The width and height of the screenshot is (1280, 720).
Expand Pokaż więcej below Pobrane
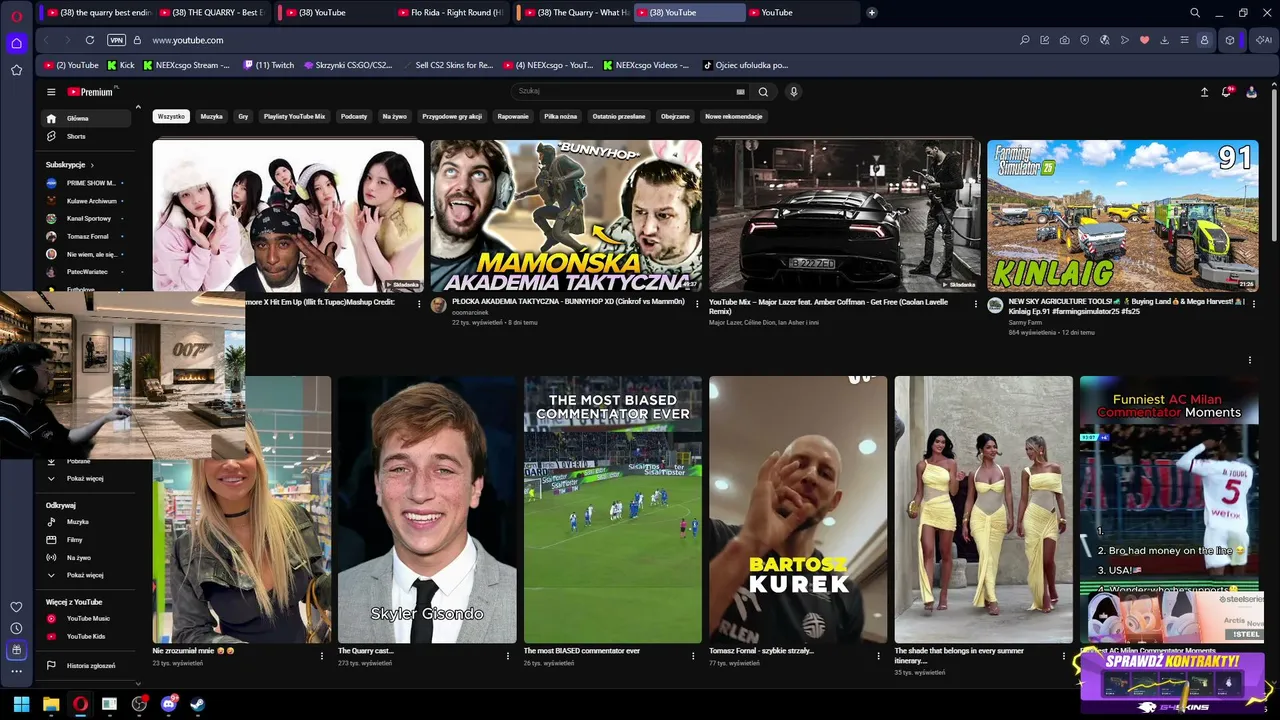click(x=85, y=478)
